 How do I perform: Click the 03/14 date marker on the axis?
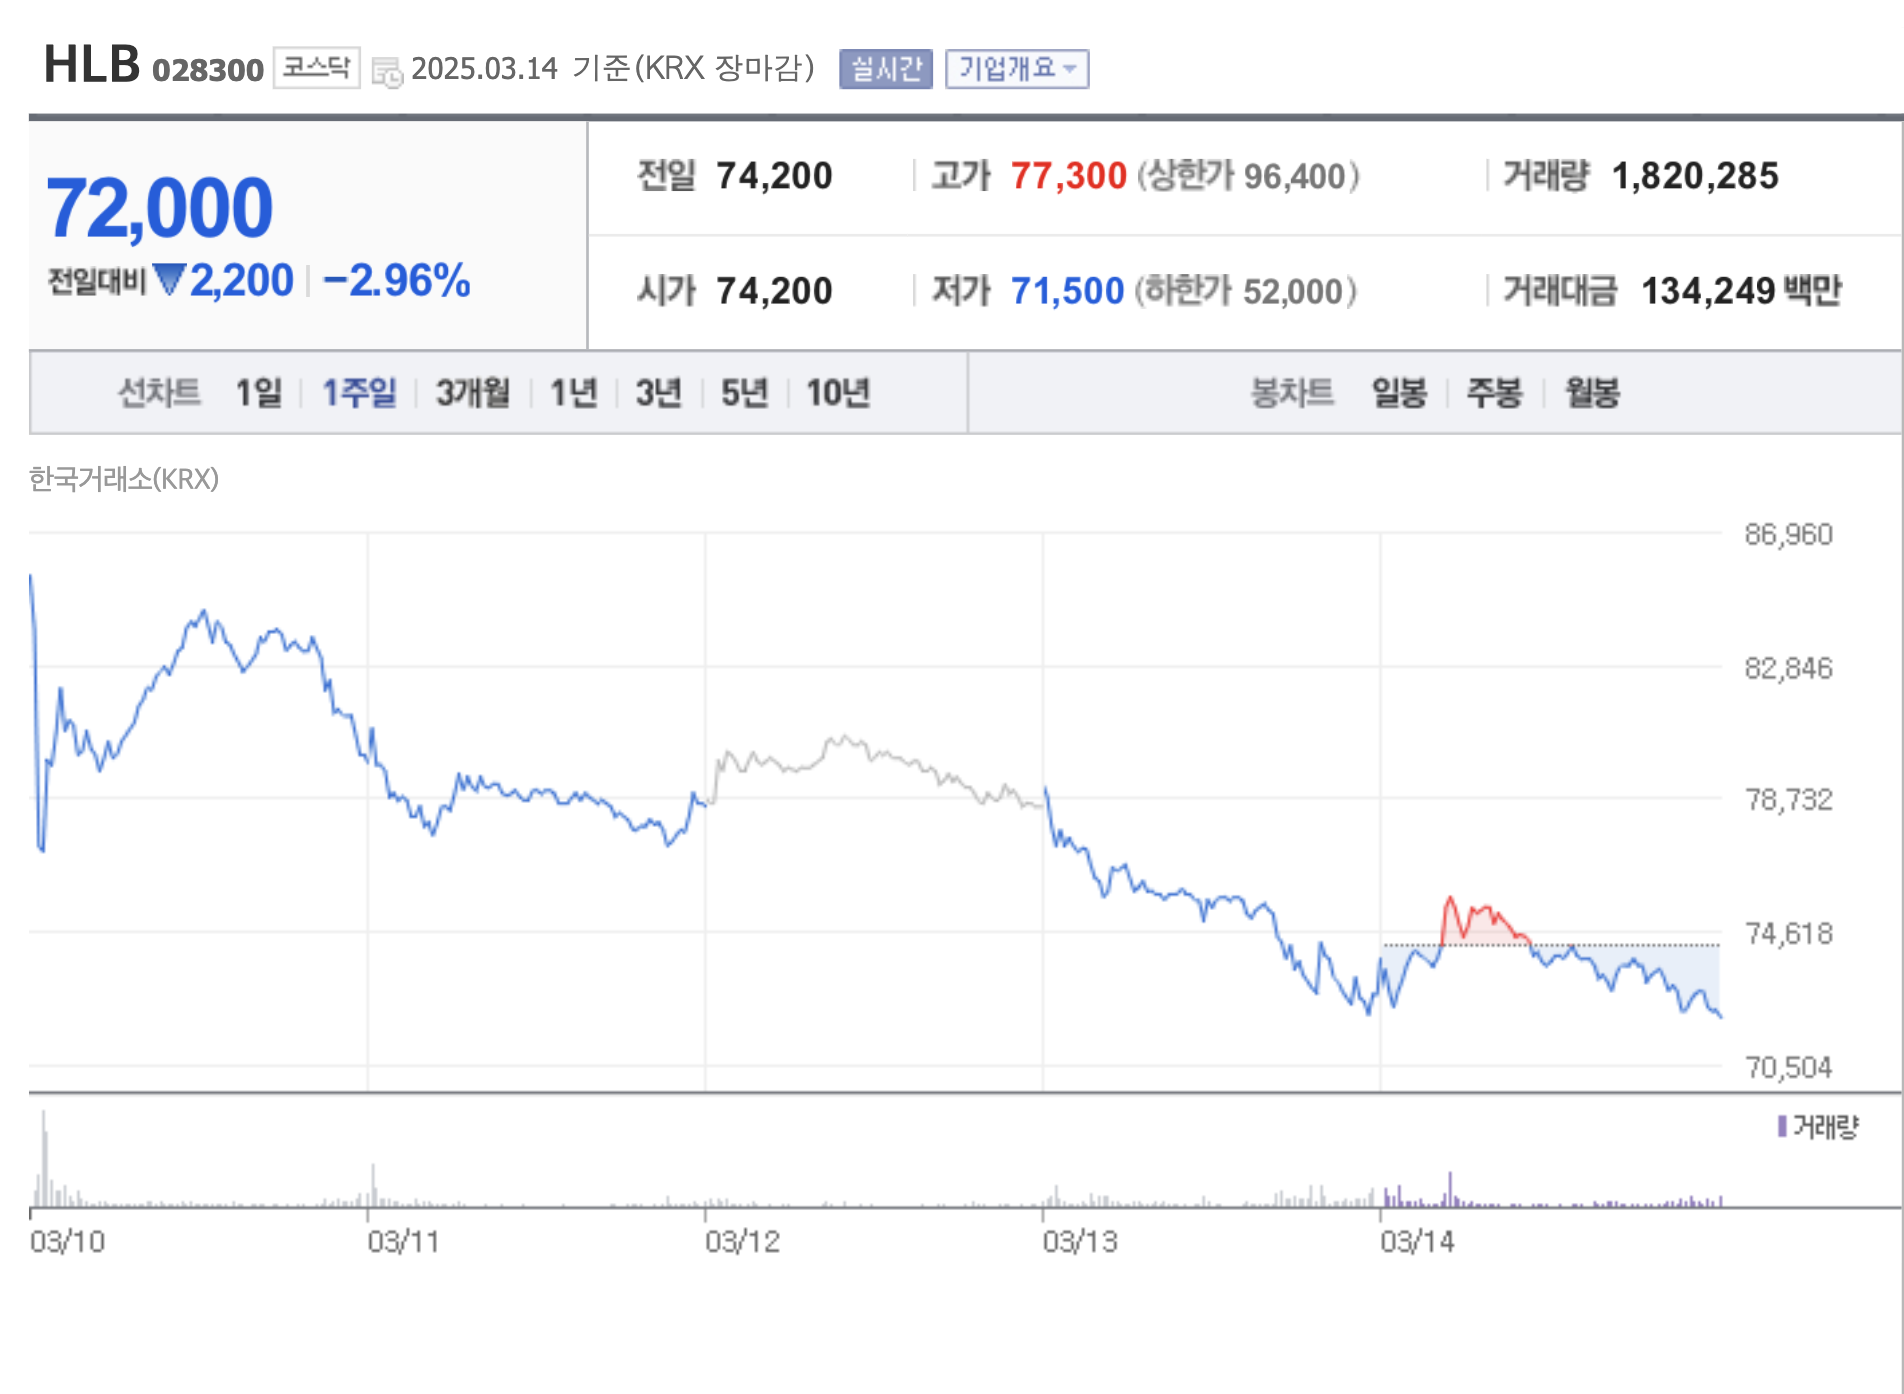point(1417,1241)
